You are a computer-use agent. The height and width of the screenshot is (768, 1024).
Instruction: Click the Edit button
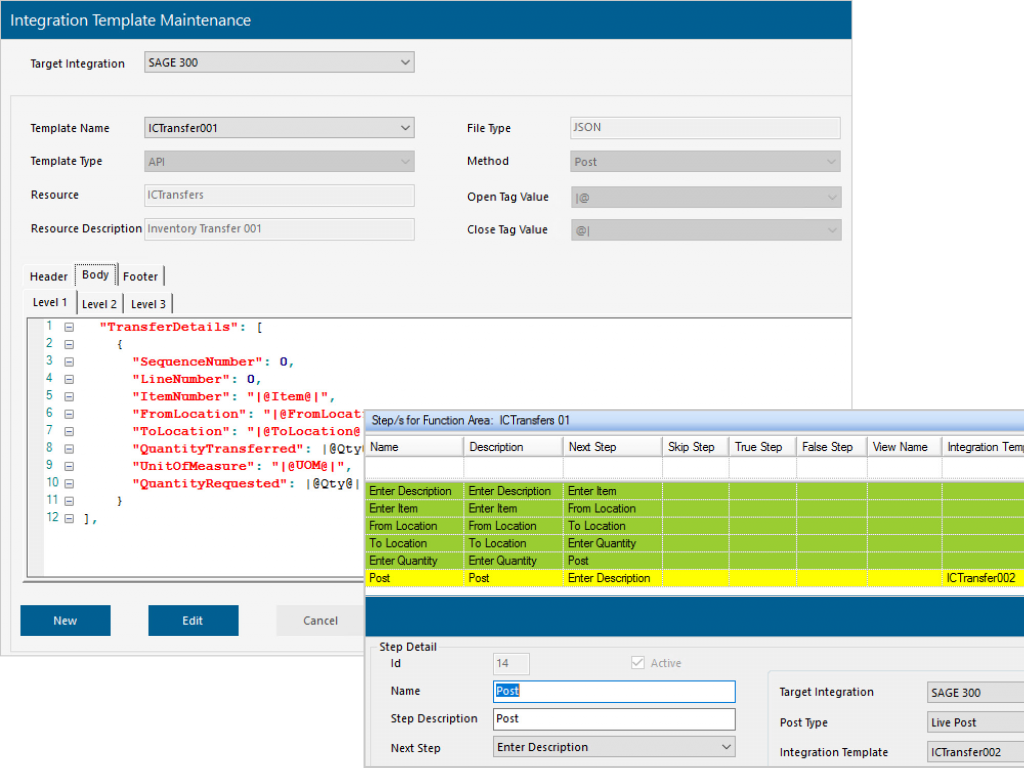click(x=193, y=620)
